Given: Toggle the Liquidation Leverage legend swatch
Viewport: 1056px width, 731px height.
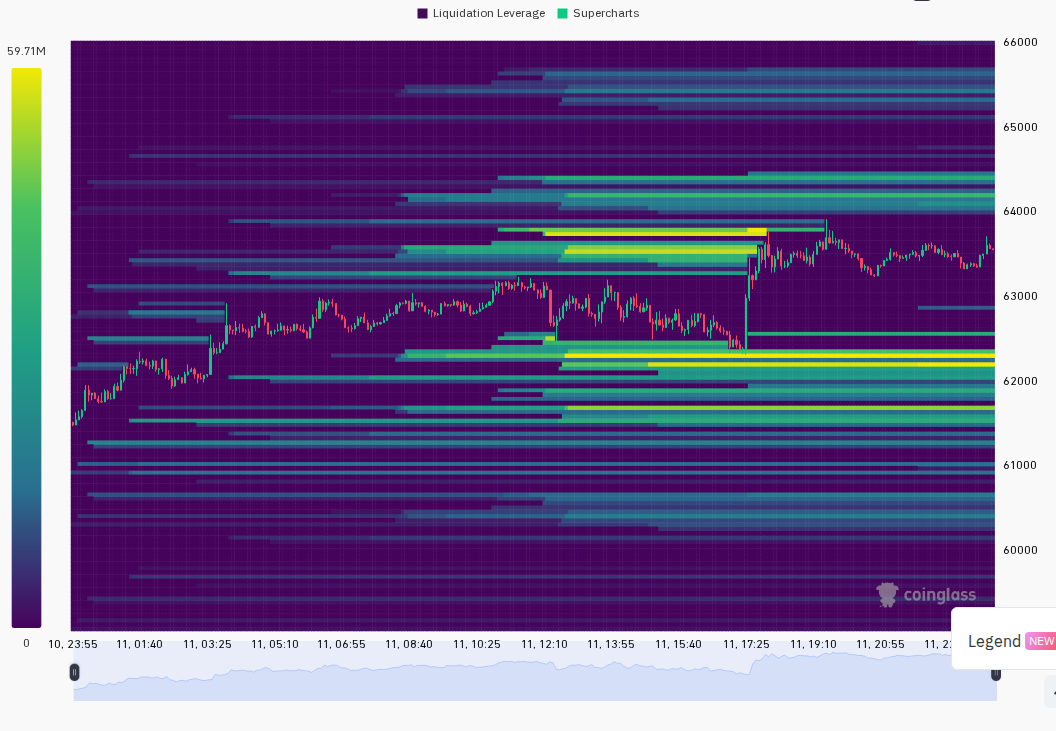Looking at the screenshot, I should point(422,13).
